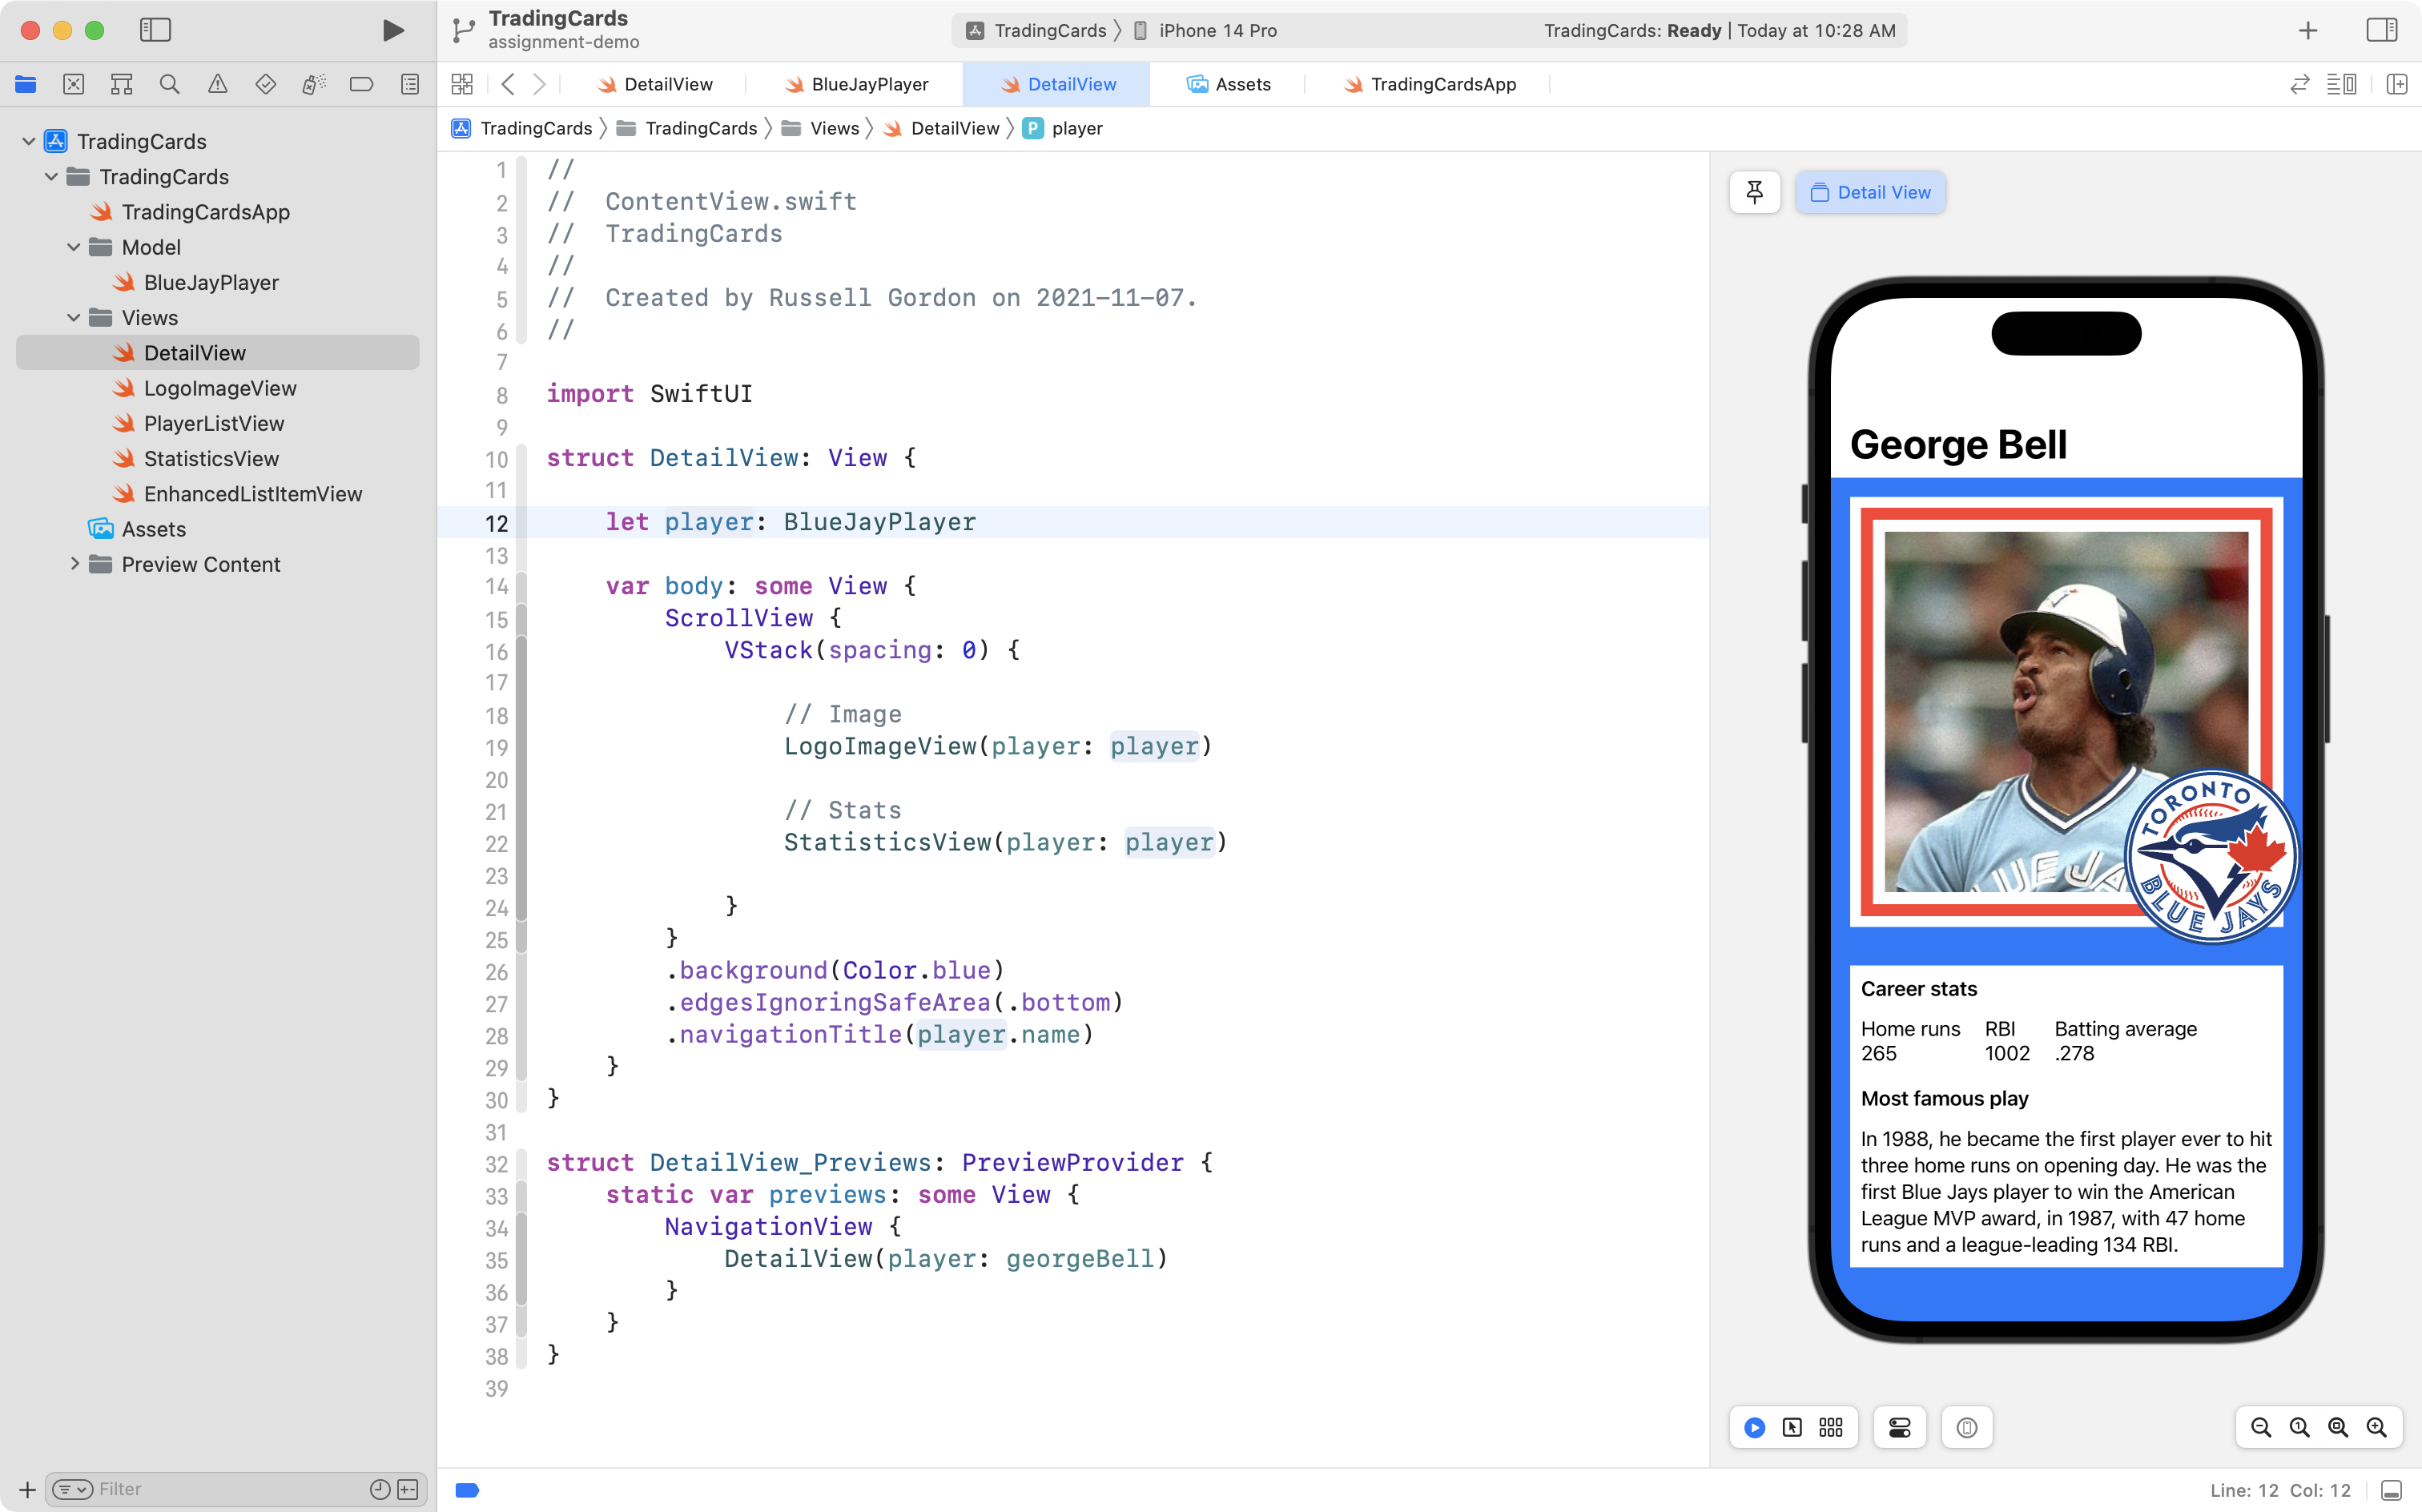Run the project with the play button
Viewport: 2422px width, 1512px height.
[x=393, y=30]
